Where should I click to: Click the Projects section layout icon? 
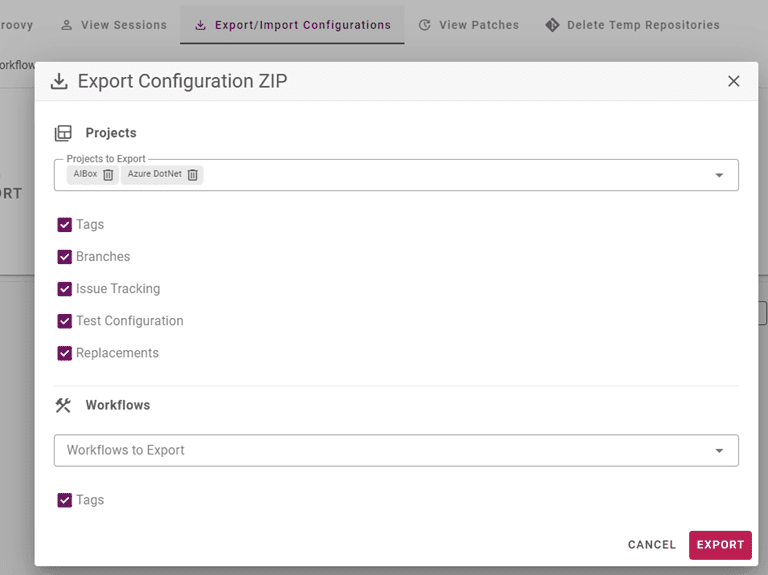click(x=63, y=133)
